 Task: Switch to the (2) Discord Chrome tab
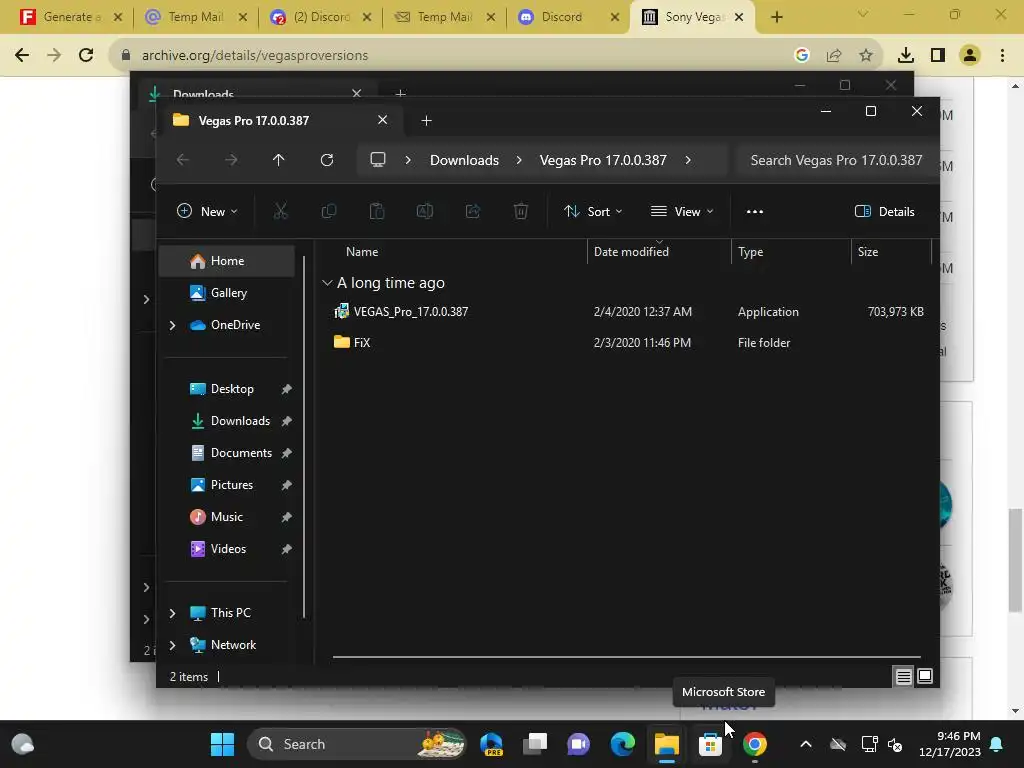pyautogui.click(x=320, y=17)
